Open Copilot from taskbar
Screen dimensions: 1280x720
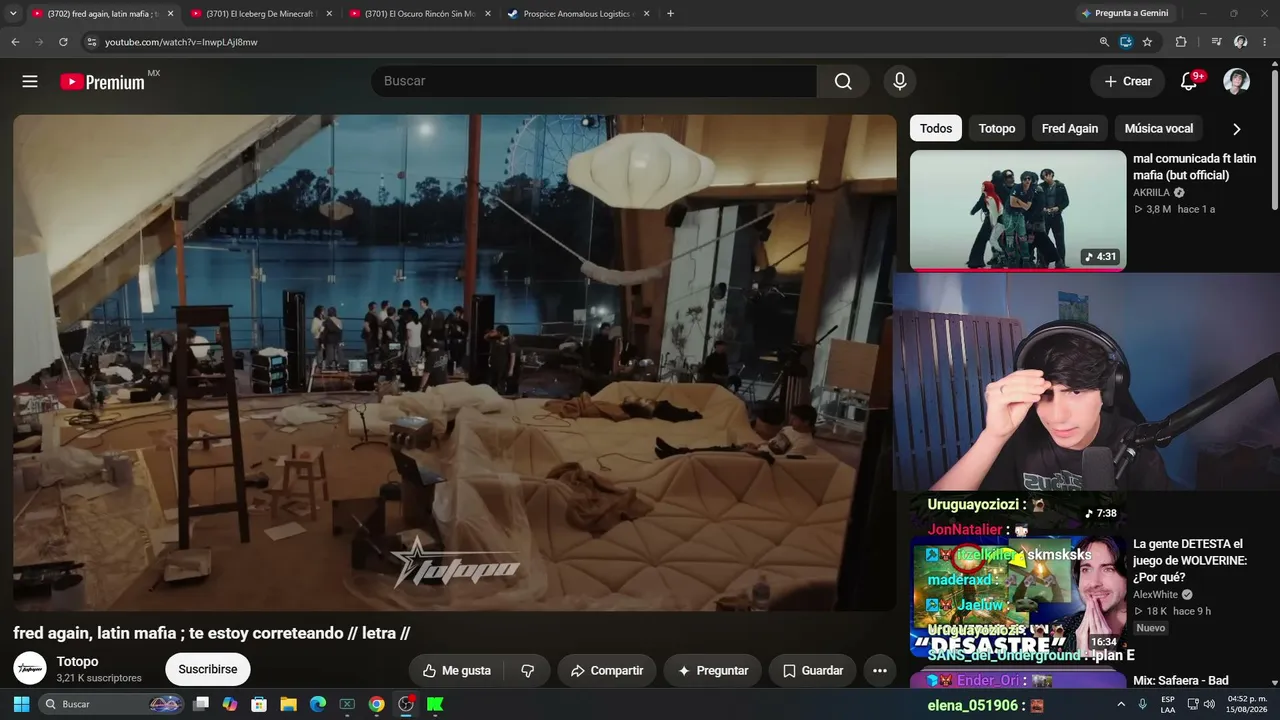pos(230,704)
